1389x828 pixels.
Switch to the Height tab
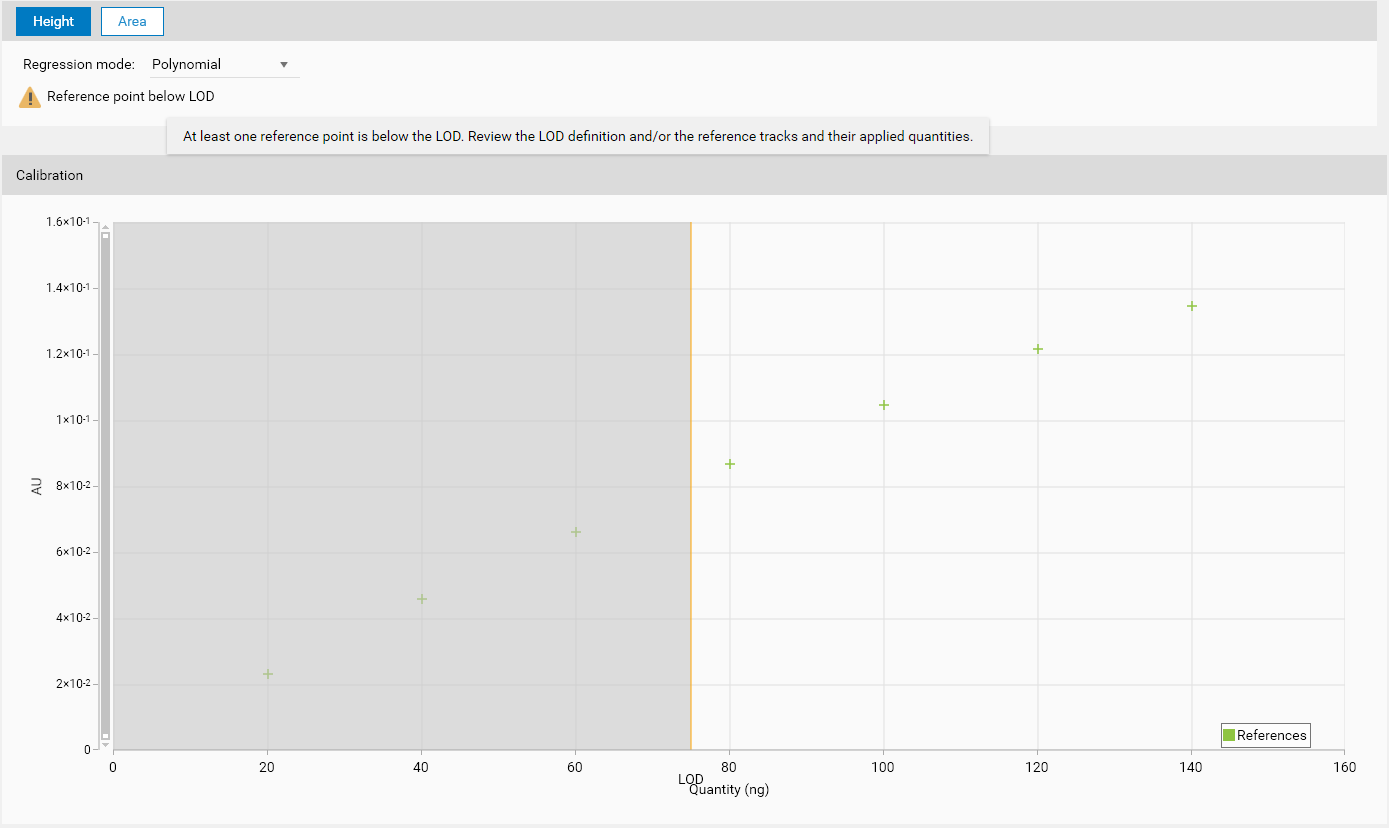[53, 22]
